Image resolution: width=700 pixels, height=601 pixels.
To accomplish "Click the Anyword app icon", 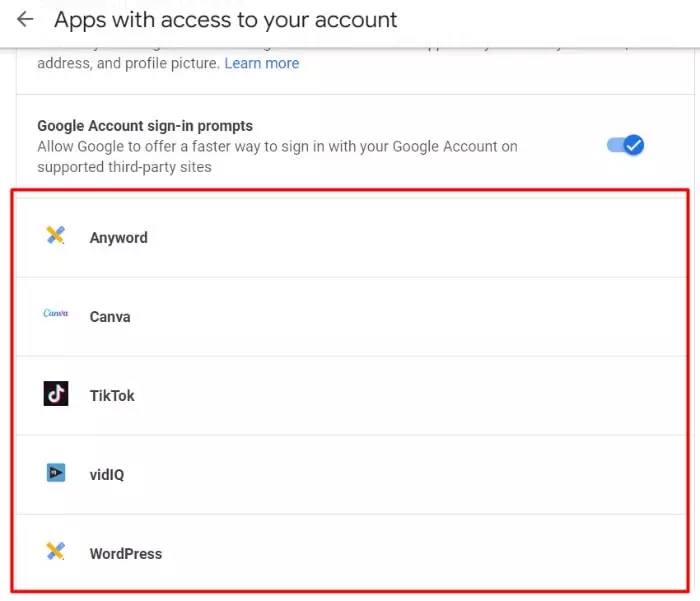I will (55, 235).
